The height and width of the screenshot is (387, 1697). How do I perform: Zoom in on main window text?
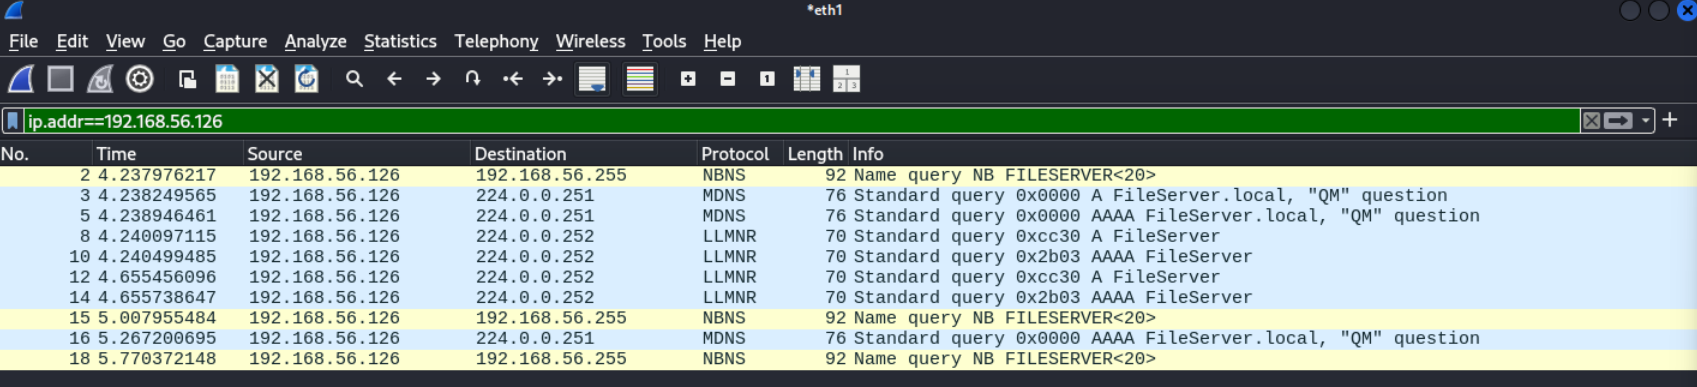pos(688,79)
